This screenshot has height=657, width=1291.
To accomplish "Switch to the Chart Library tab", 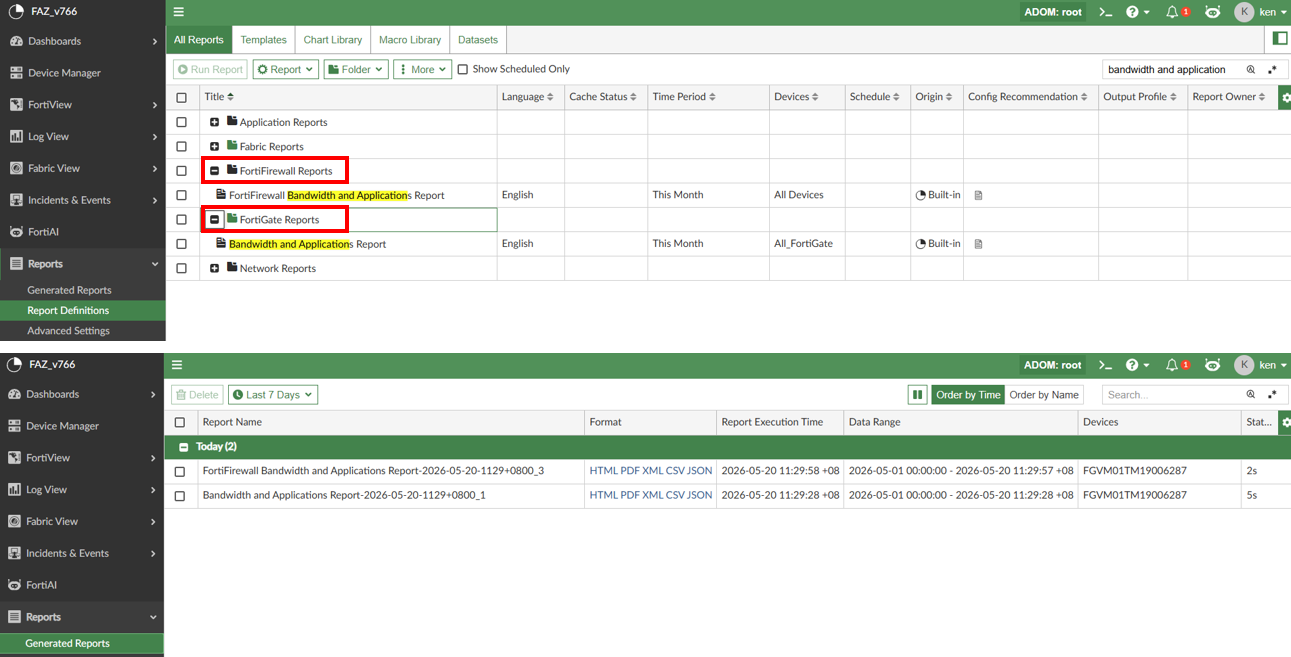I will (333, 40).
